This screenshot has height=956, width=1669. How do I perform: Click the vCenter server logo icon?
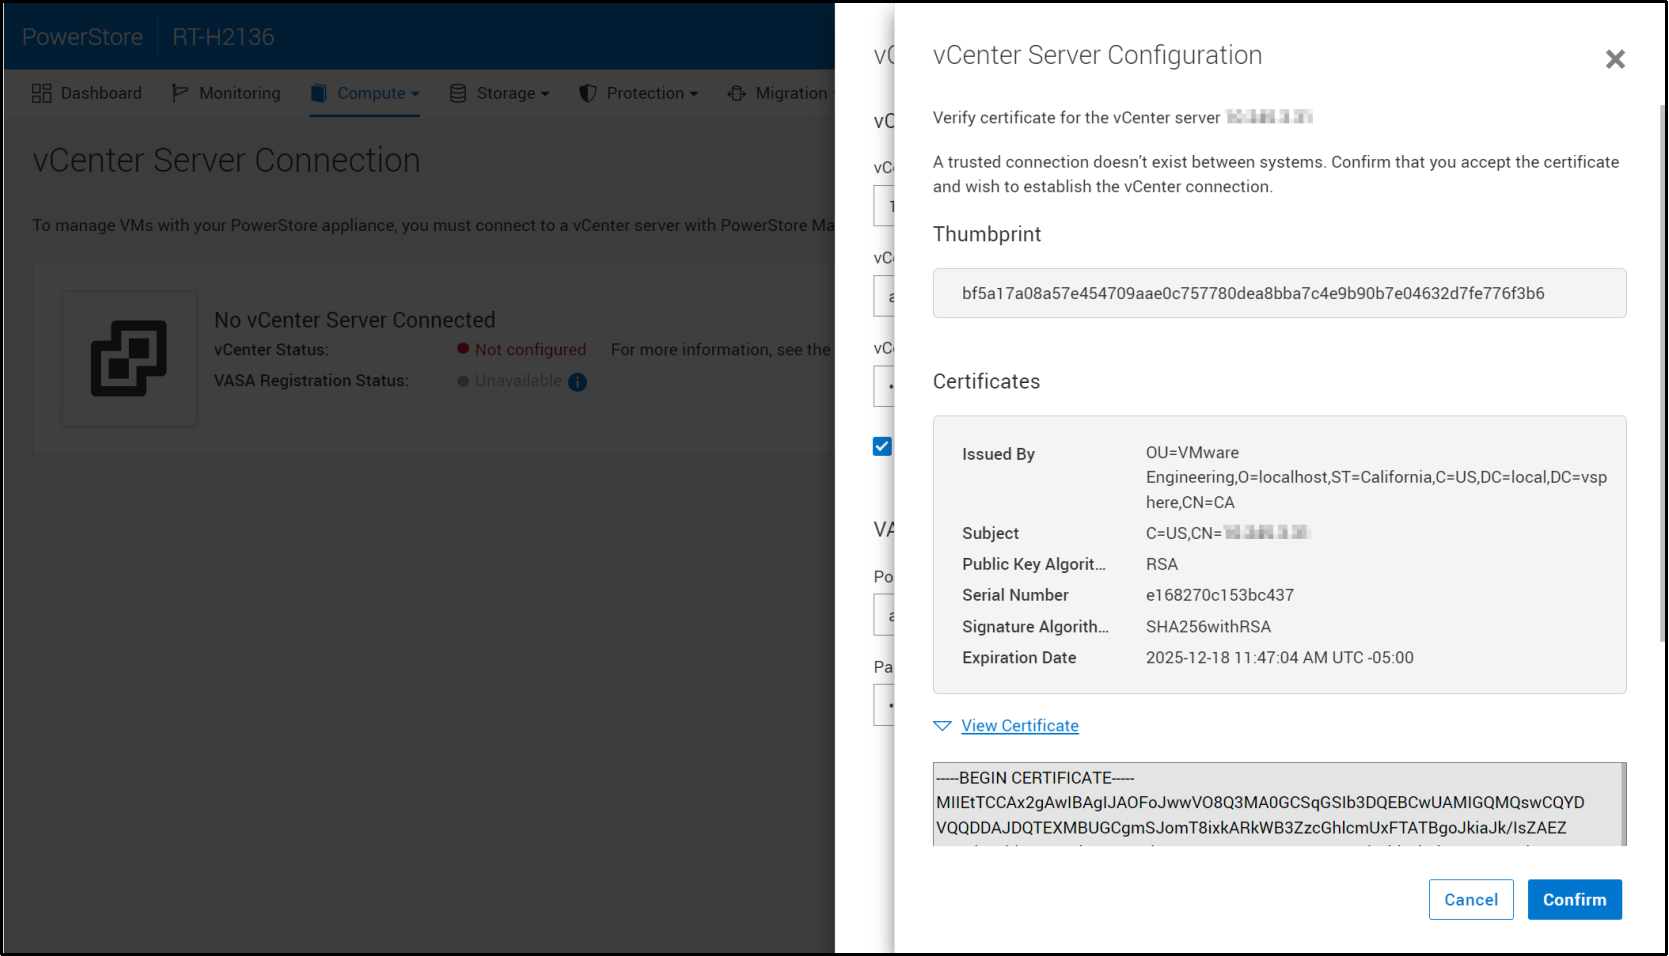click(x=129, y=358)
